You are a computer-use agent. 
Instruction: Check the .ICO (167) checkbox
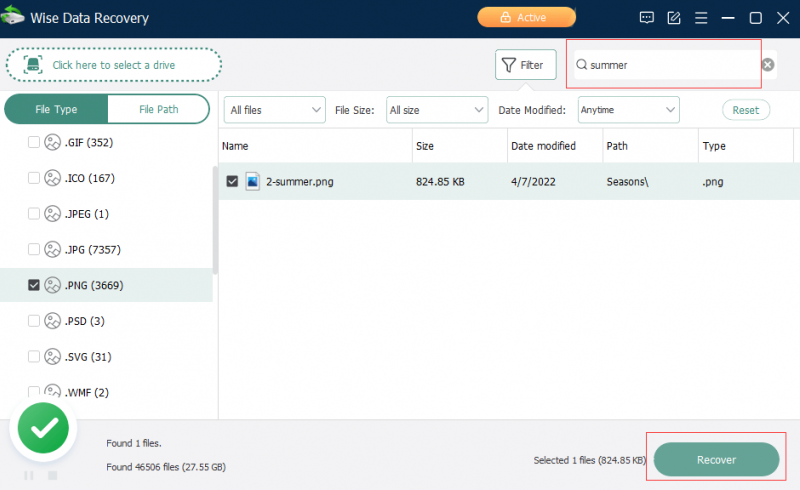[x=34, y=178]
